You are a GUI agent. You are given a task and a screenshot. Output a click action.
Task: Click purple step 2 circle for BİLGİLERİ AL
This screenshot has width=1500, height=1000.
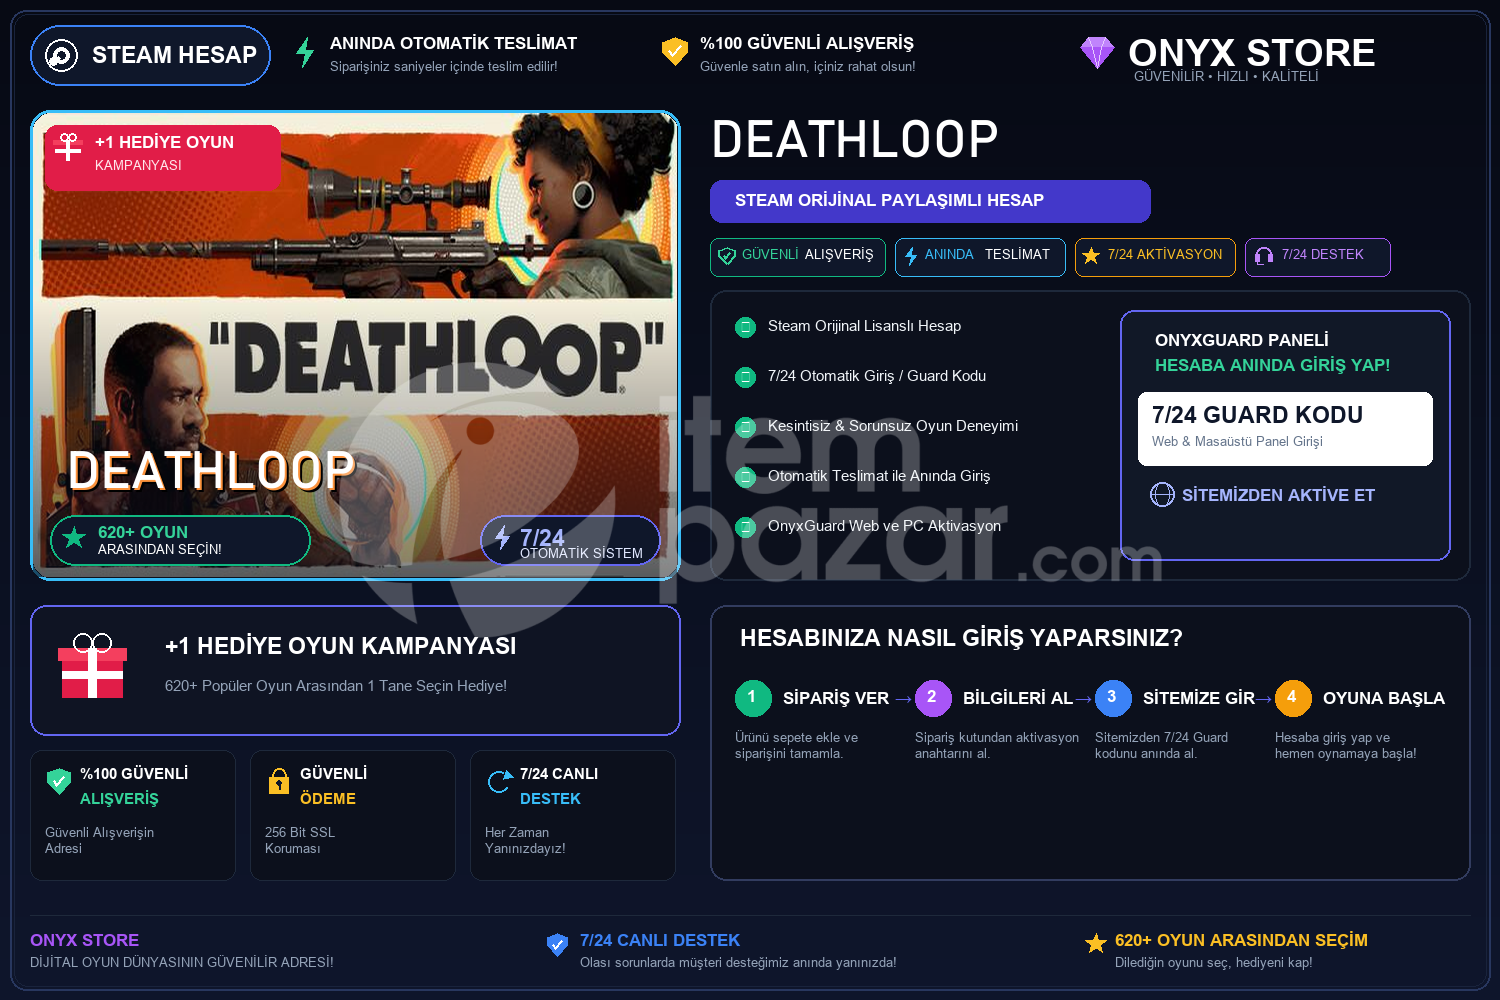[933, 698]
